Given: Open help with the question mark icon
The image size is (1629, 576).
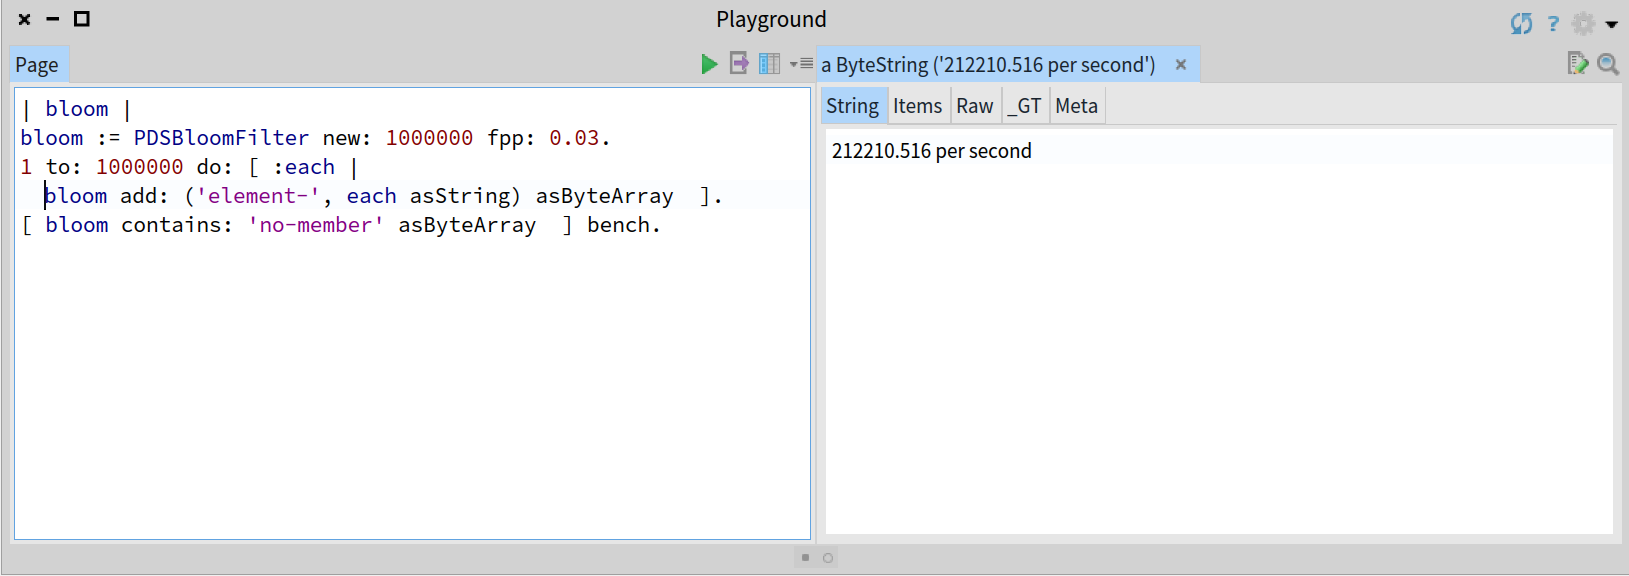Looking at the screenshot, I should tap(1553, 23).
